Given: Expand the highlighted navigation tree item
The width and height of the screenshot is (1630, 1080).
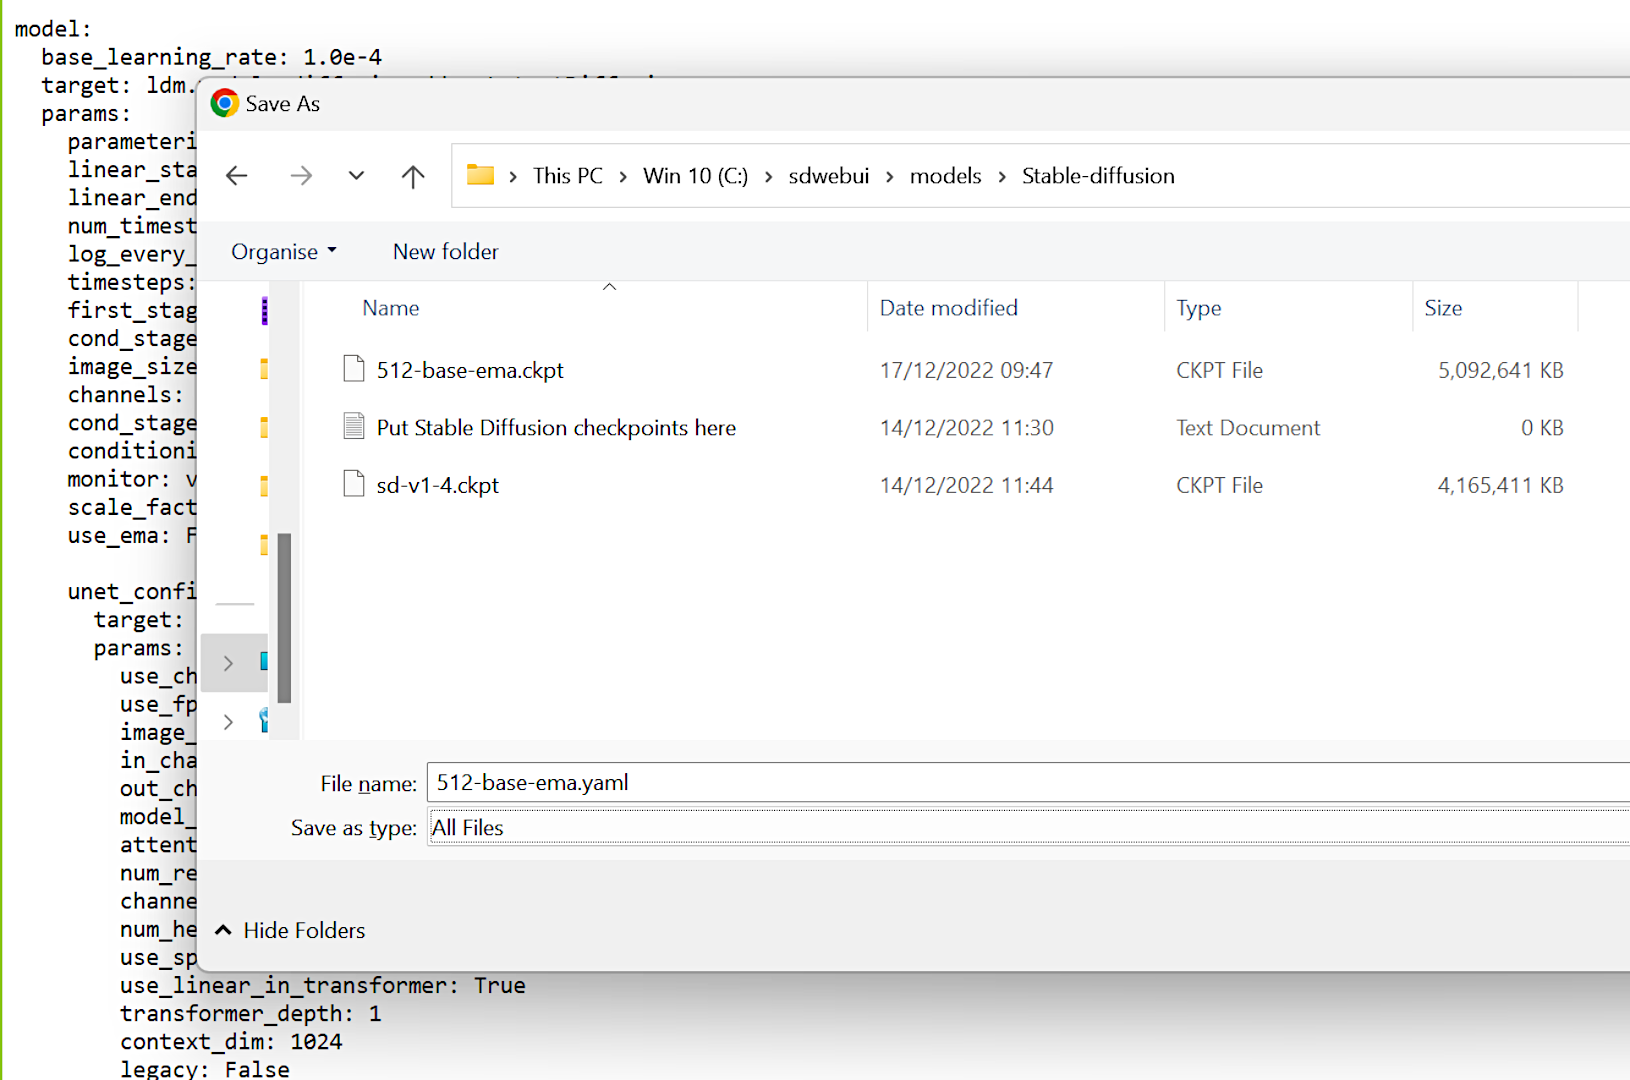Looking at the screenshot, I should (228, 663).
